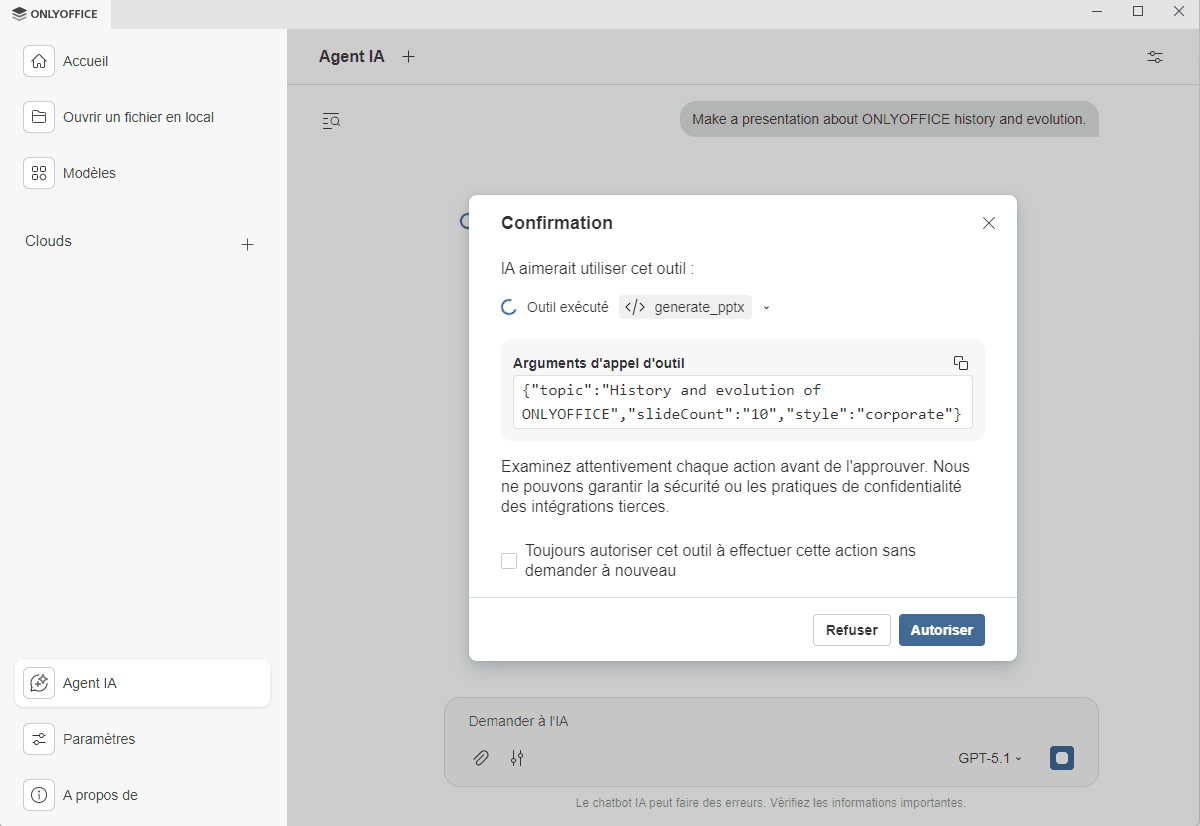Expand the generate_pptx tool details
The image size is (1200, 826).
766,308
